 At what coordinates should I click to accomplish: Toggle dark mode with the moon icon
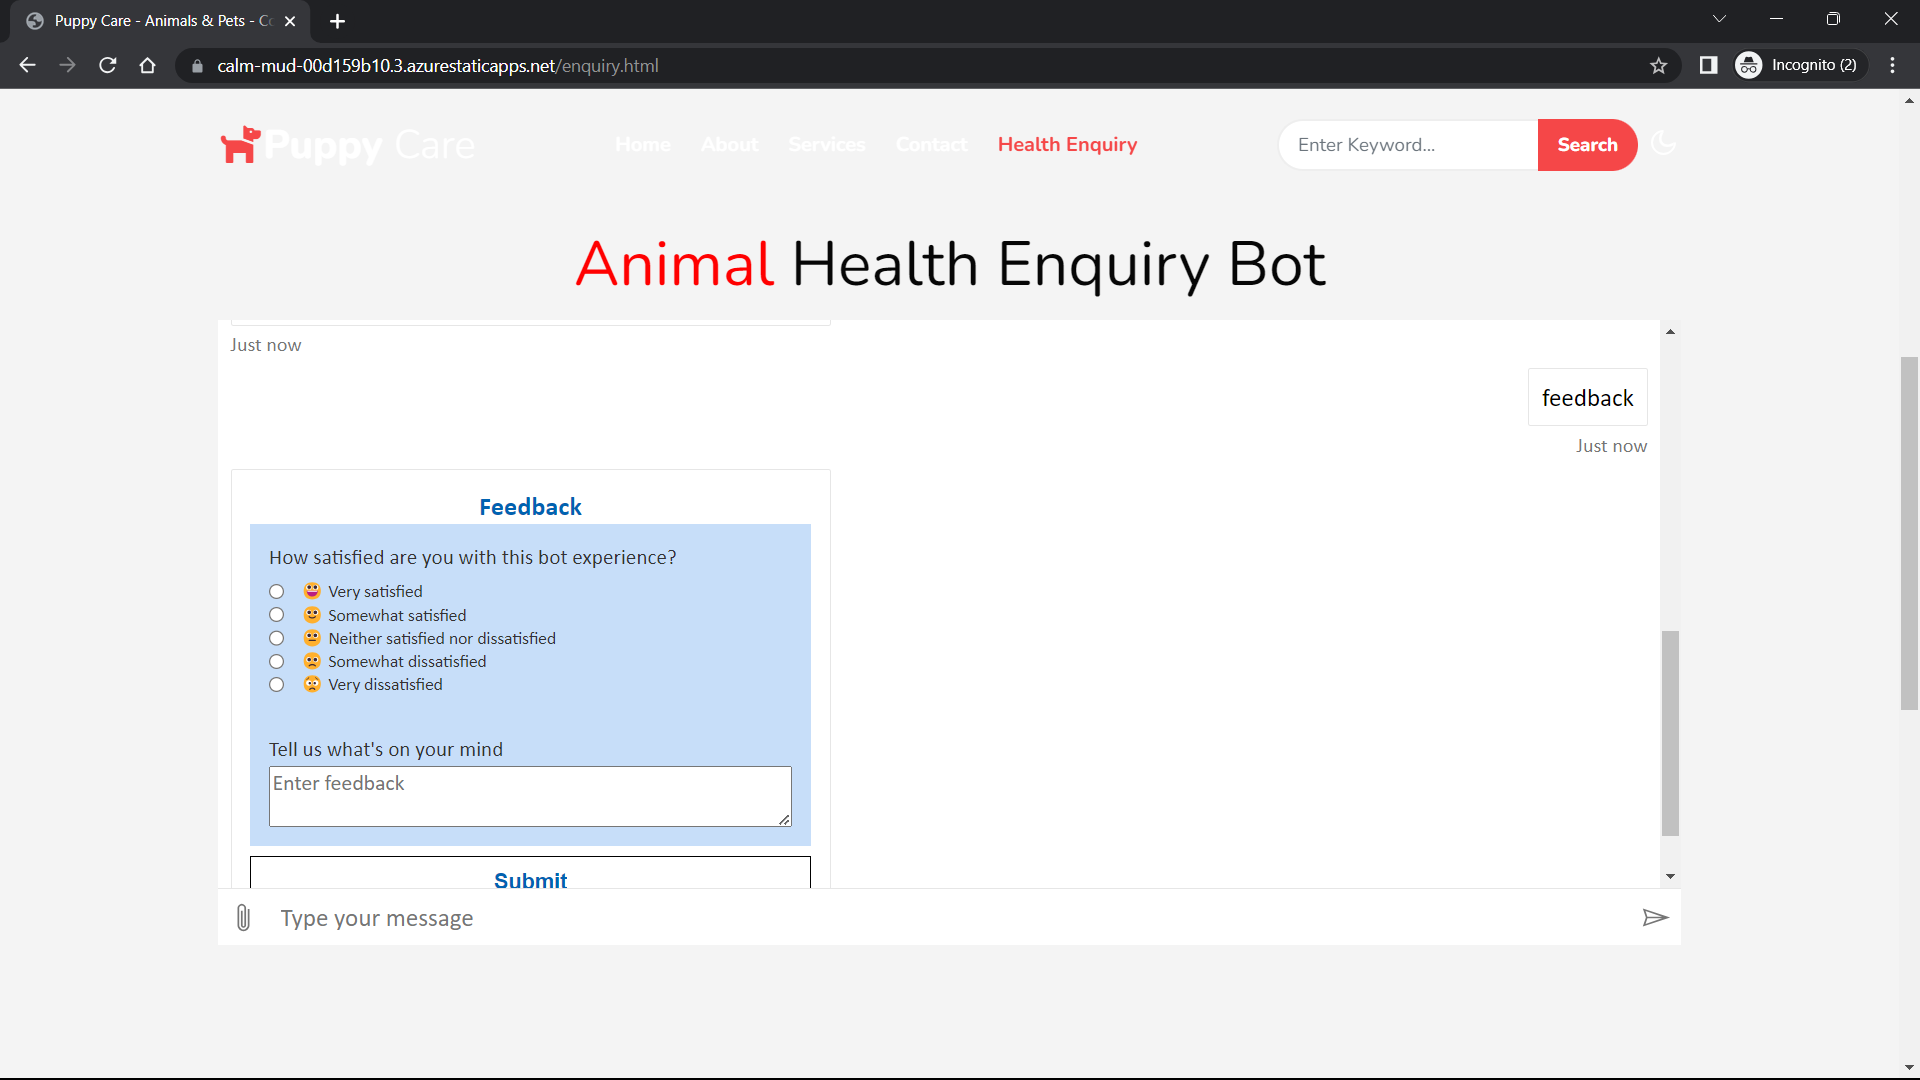pyautogui.click(x=1663, y=144)
